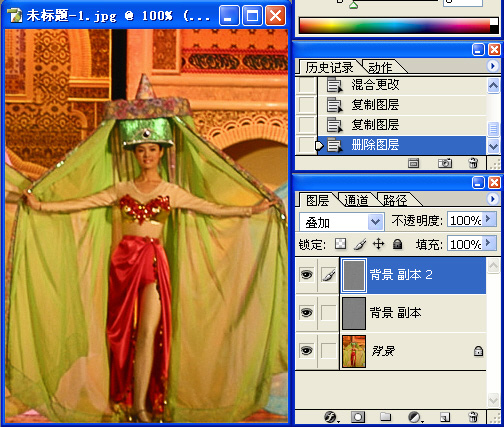Lock position move icon
Image resolution: width=504 pixels, height=427 pixels.
pyautogui.click(x=378, y=244)
